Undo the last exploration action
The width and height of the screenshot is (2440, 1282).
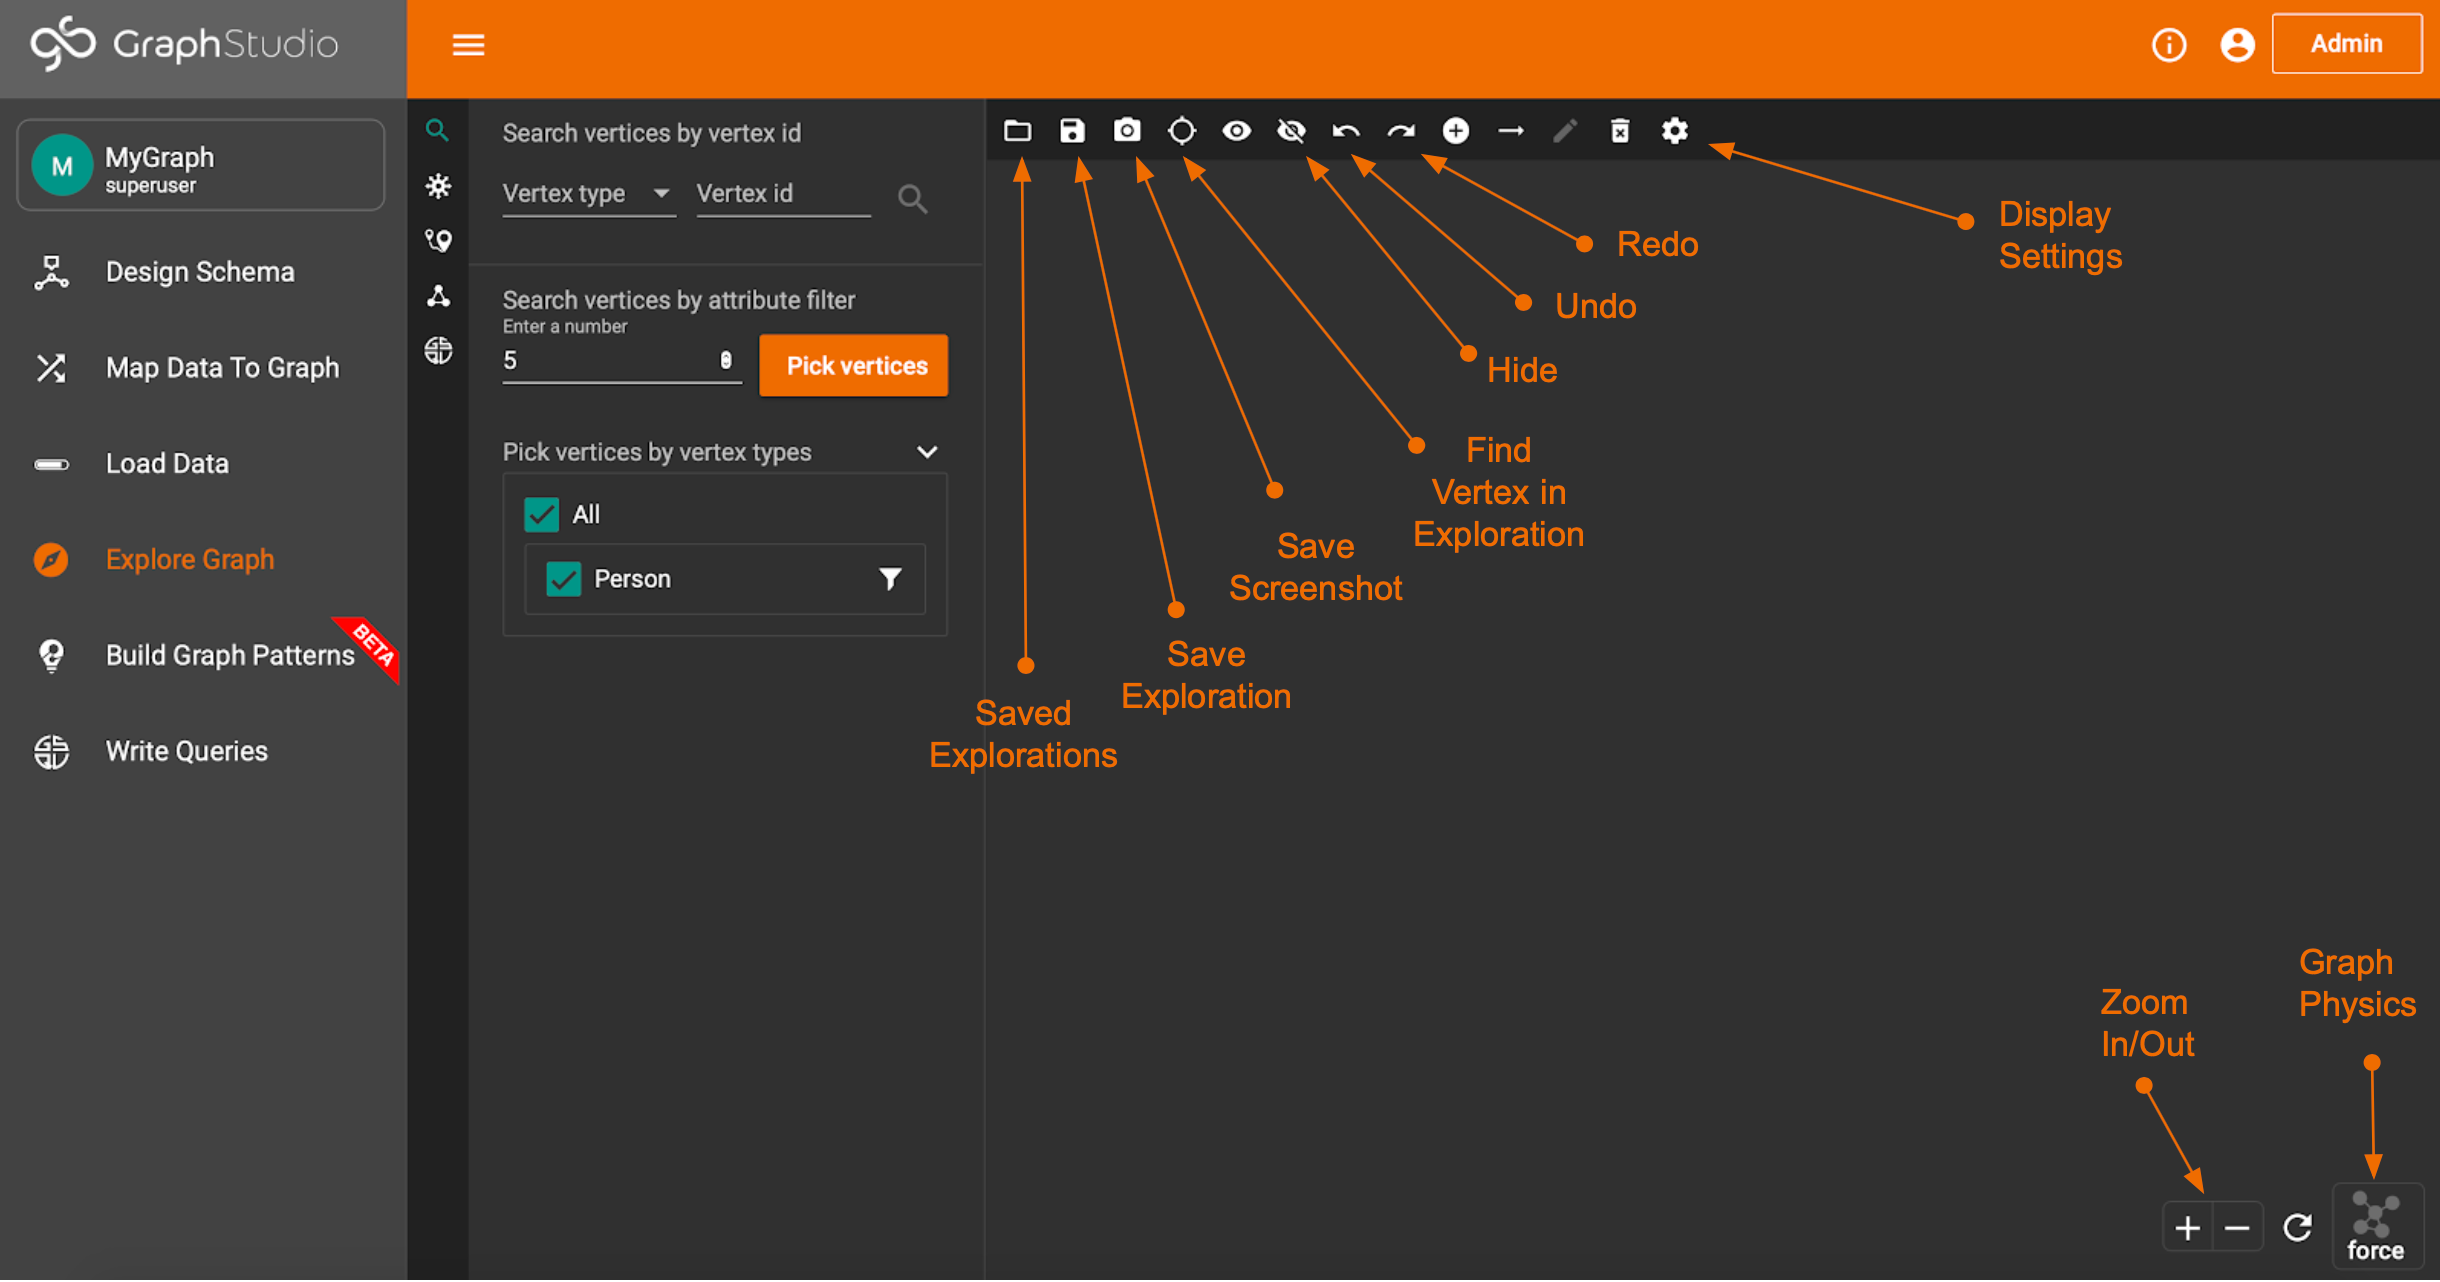tap(1346, 131)
